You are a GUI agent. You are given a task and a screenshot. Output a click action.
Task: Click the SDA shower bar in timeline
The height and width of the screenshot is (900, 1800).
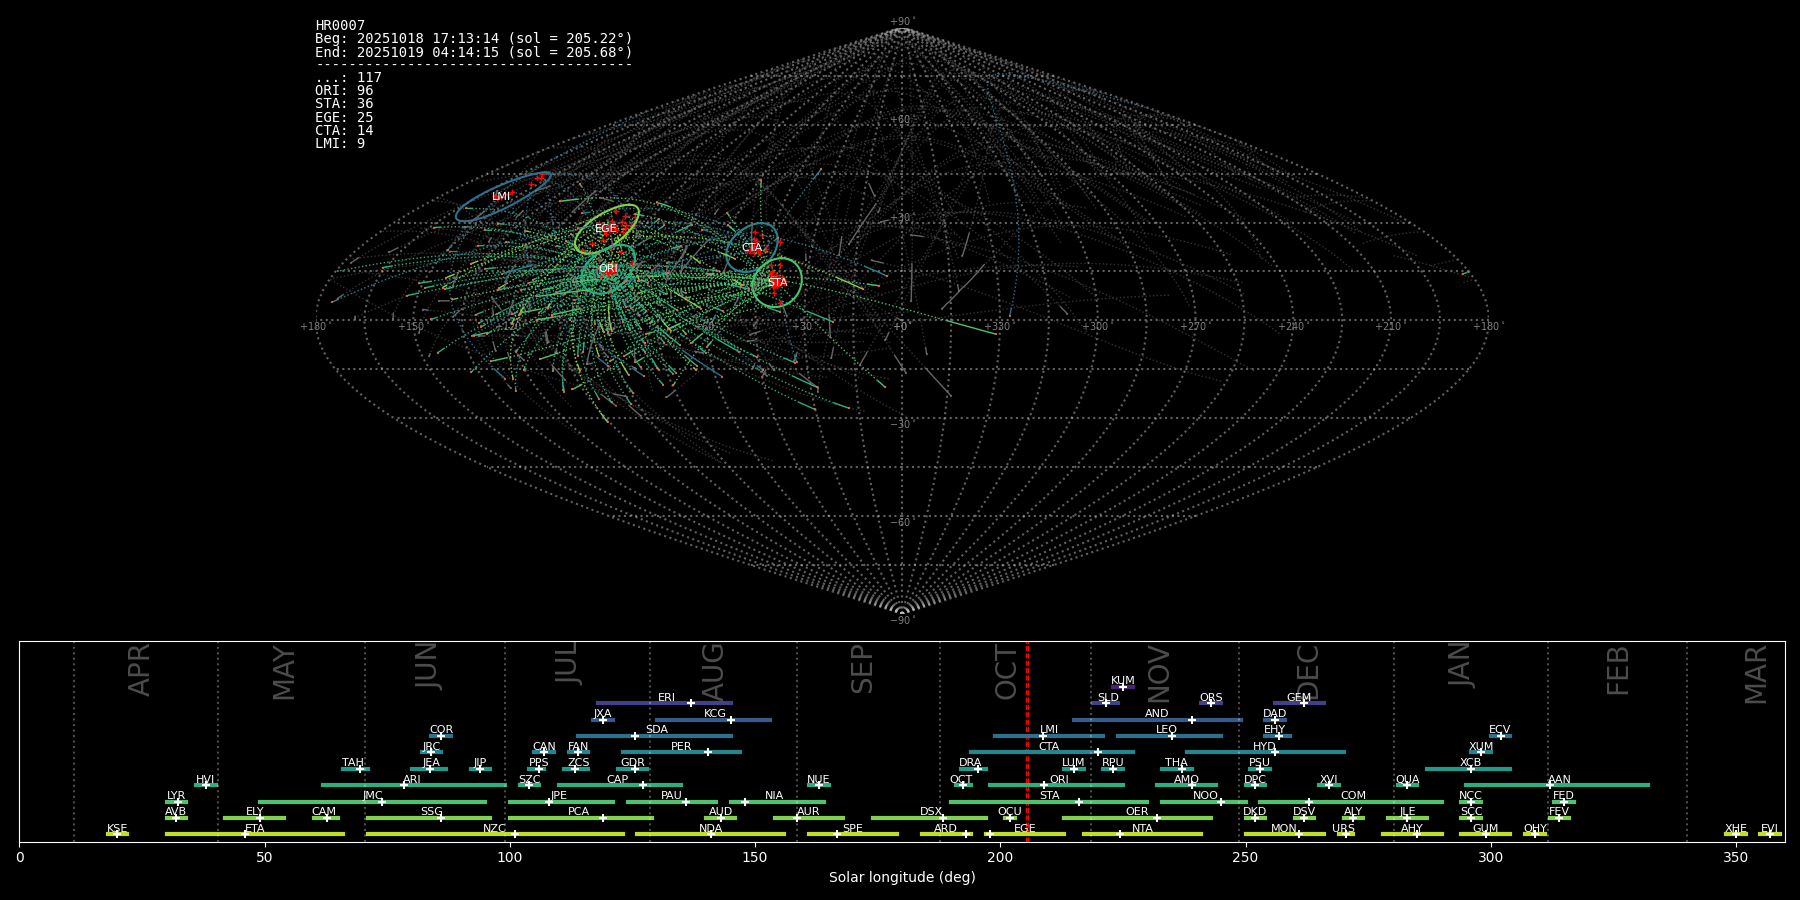(654, 736)
